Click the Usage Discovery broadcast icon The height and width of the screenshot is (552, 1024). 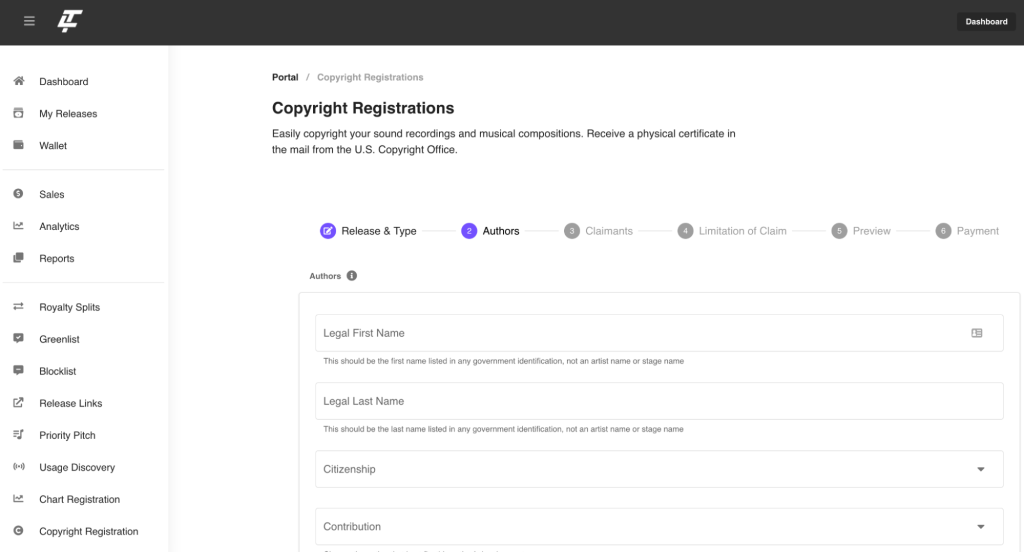18,466
